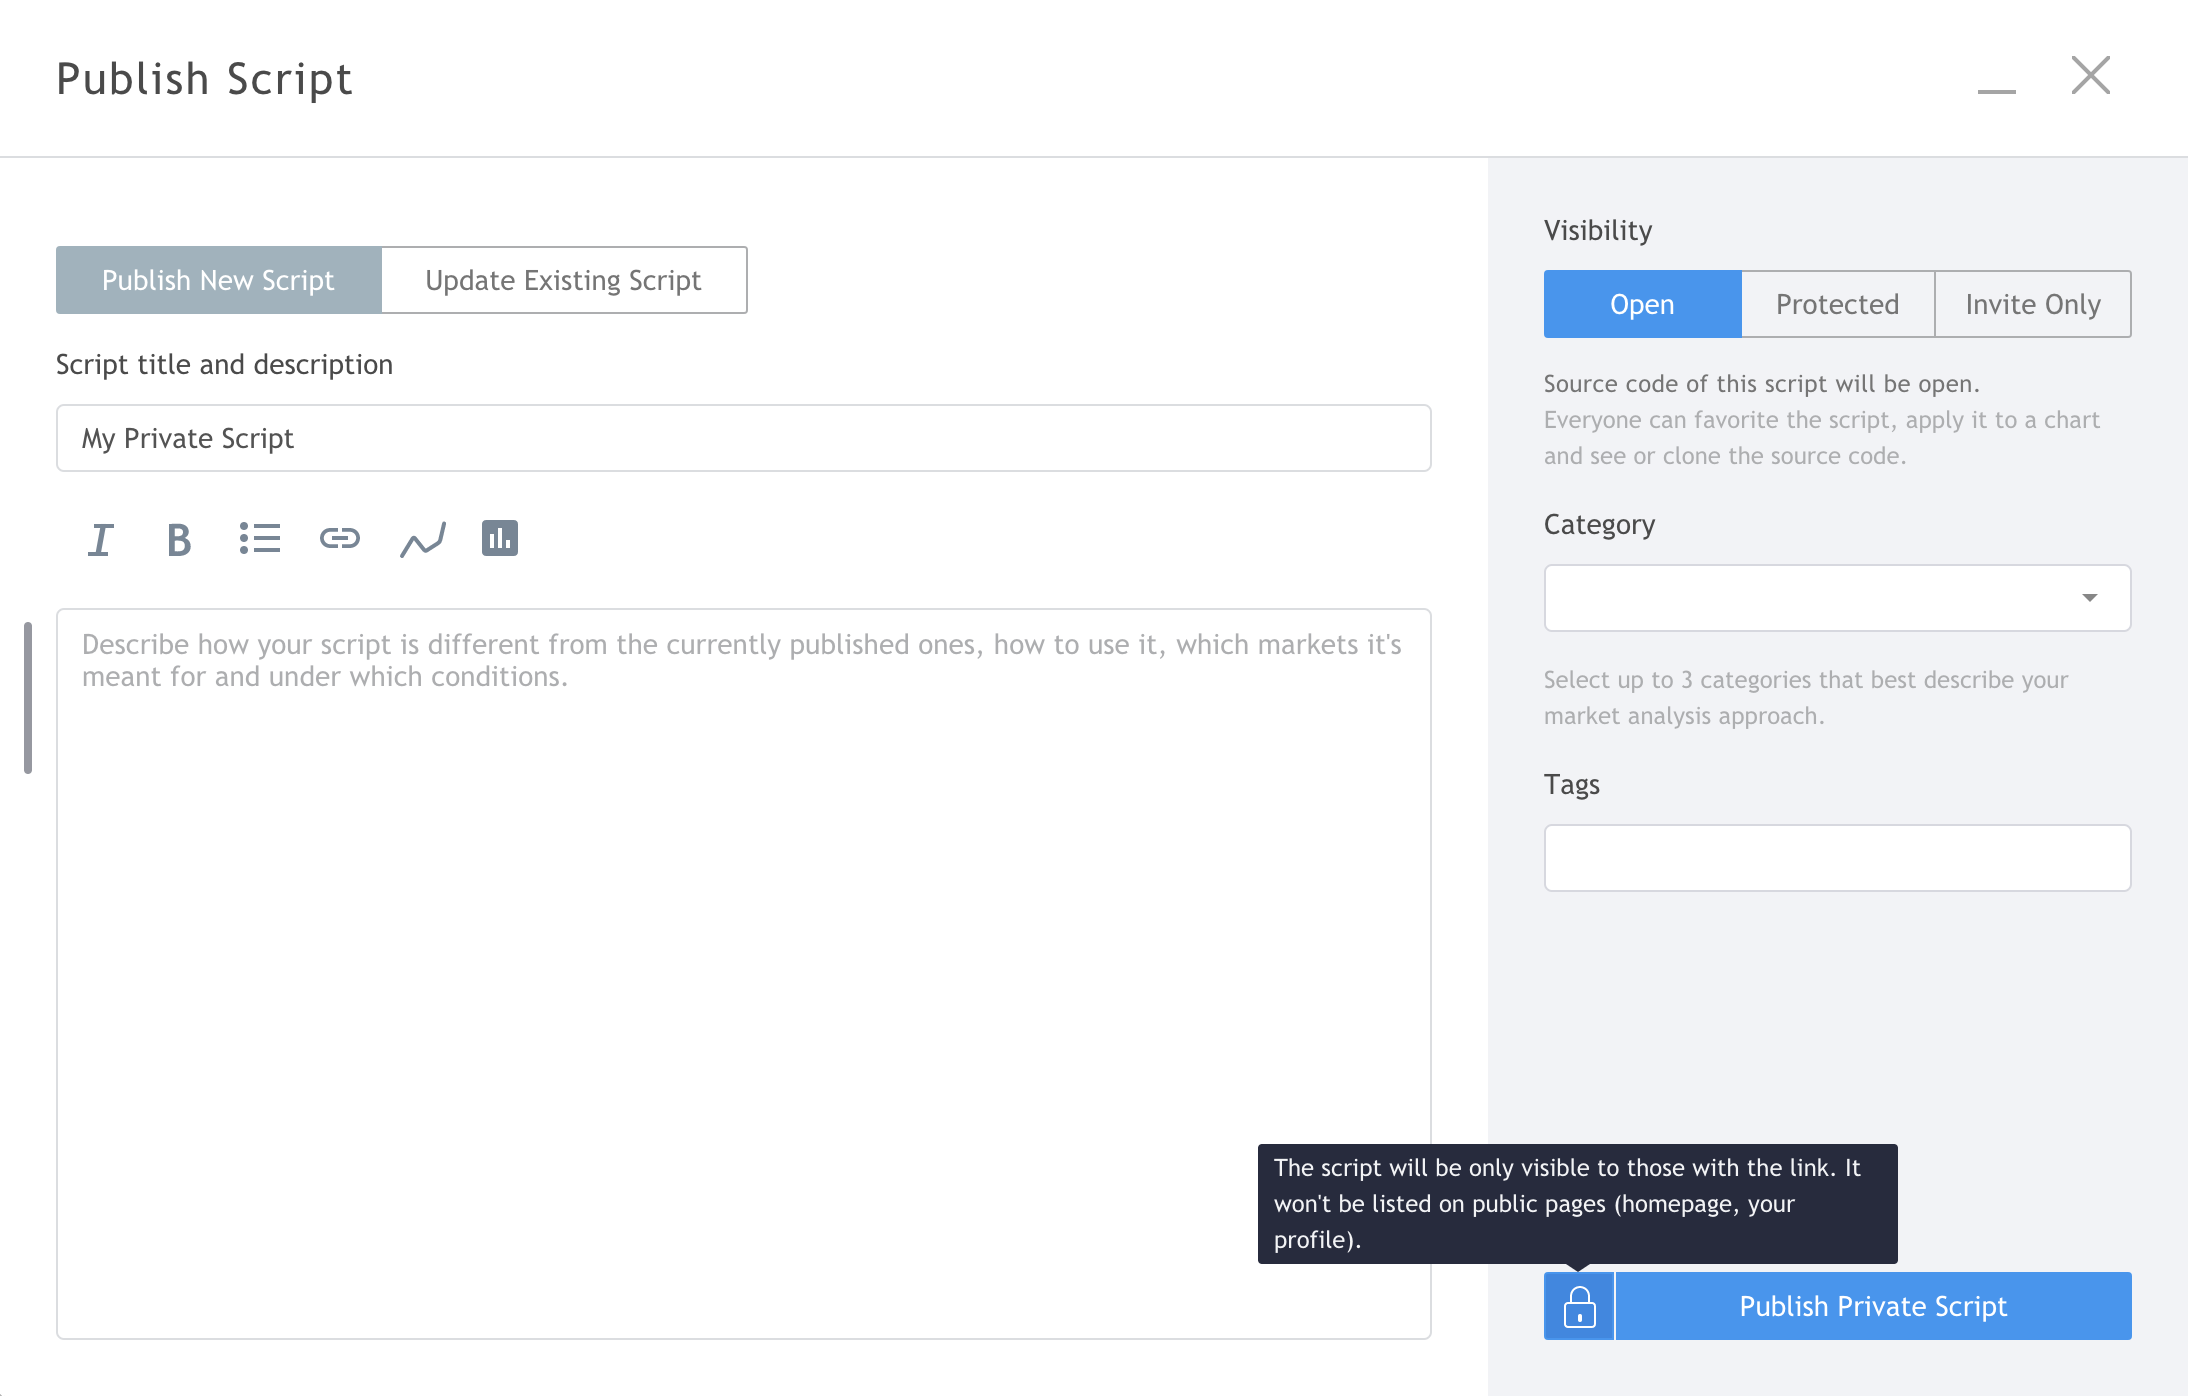
Task: Toggle bold formatting icon
Action: pos(179,540)
